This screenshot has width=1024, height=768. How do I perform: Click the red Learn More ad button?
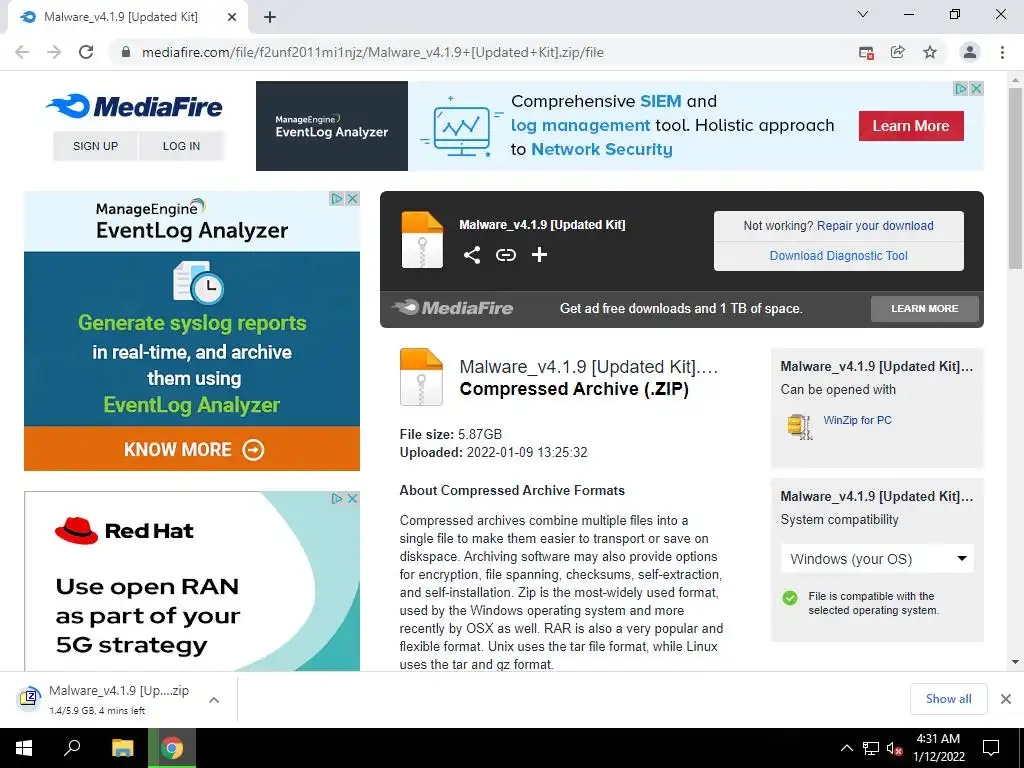coord(911,125)
